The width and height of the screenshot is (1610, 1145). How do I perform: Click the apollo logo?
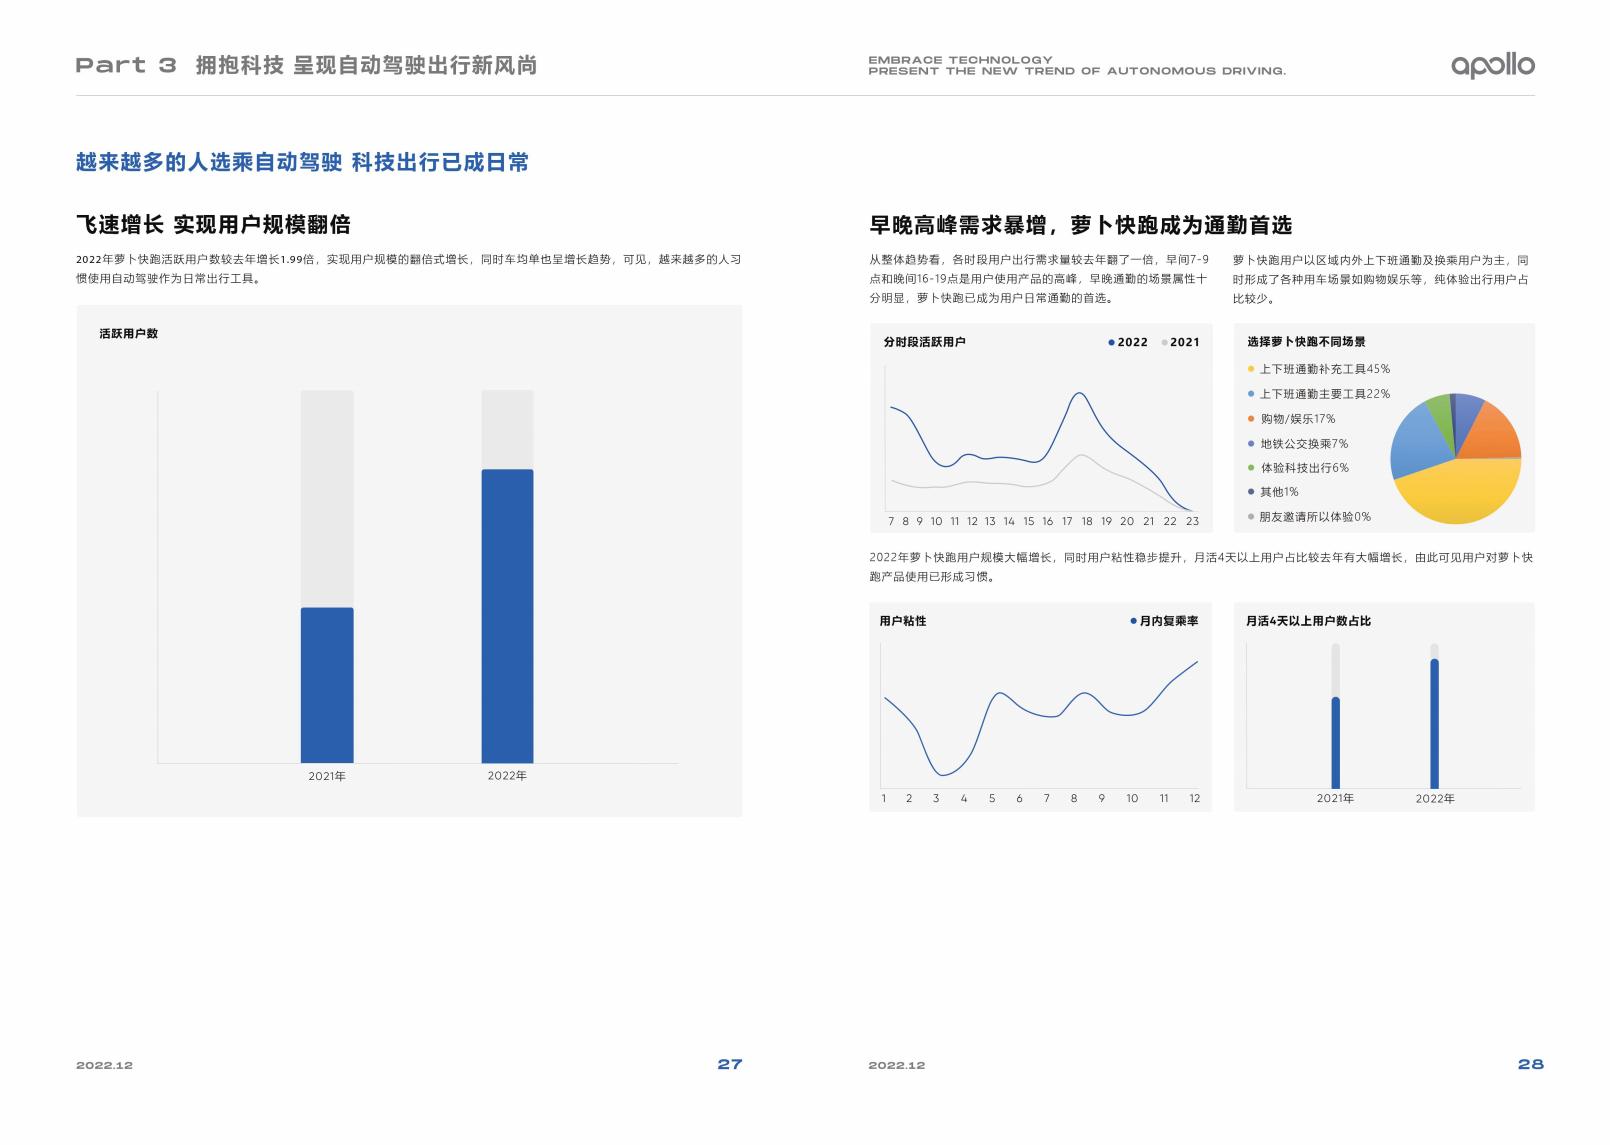(x=1492, y=66)
